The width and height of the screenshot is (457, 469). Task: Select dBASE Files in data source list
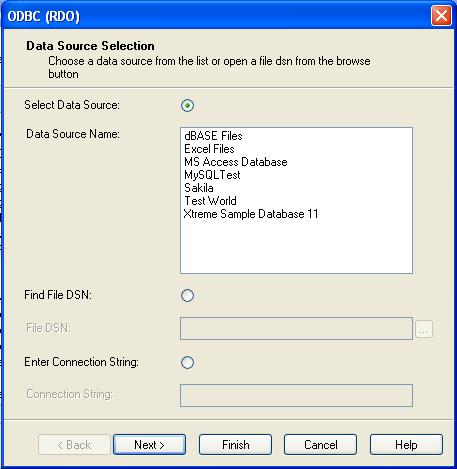pyautogui.click(x=213, y=136)
